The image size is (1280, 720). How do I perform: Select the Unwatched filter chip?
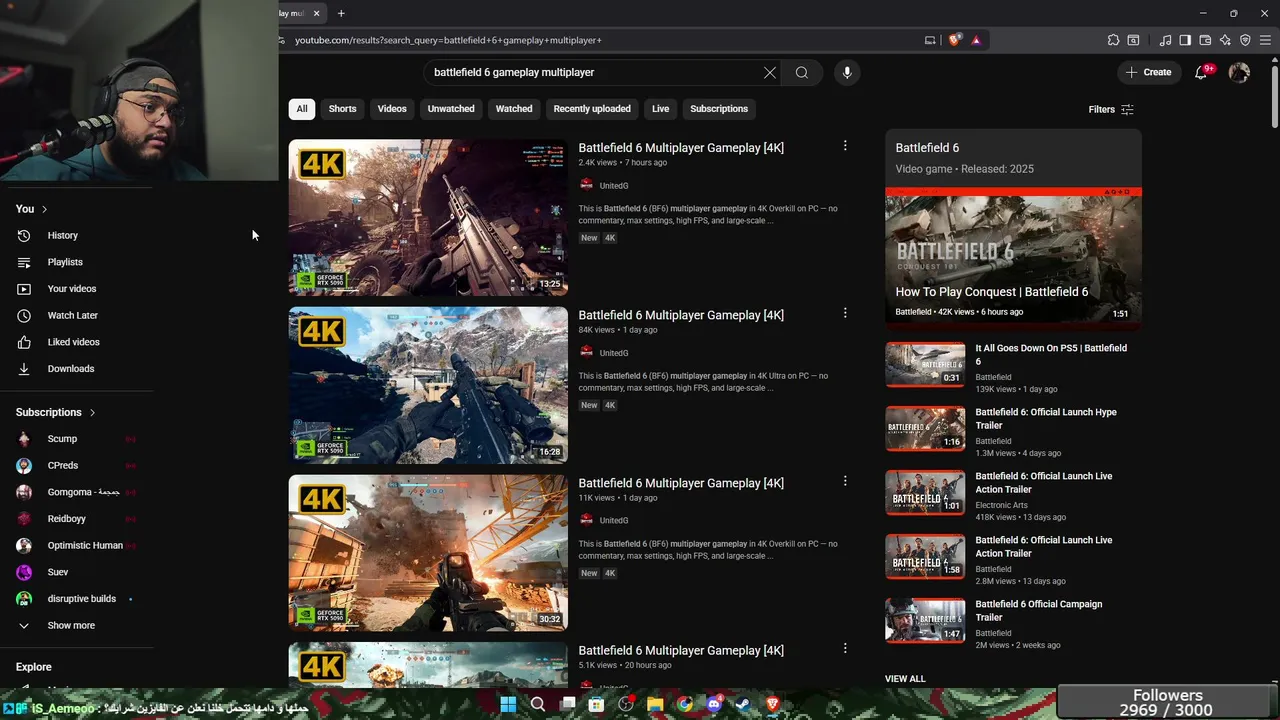point(451,108)
